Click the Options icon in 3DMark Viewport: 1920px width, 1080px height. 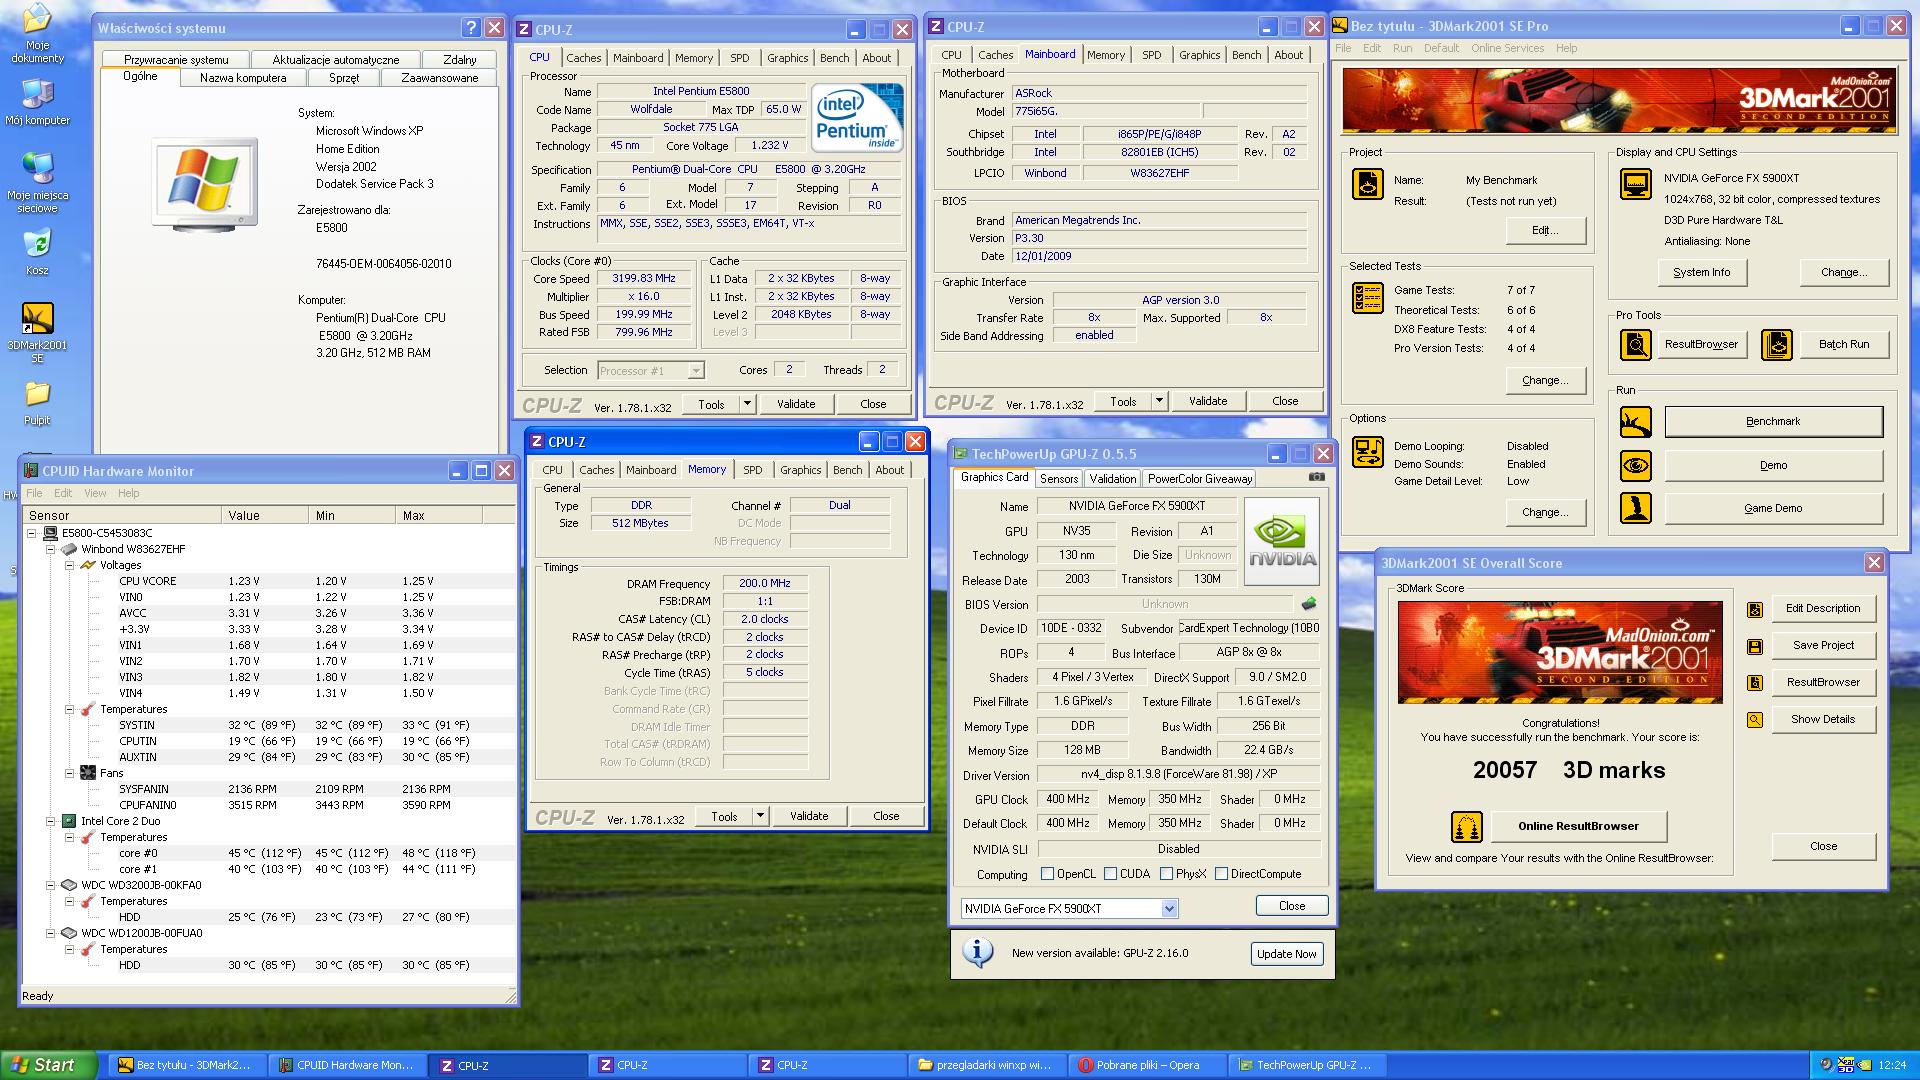1368,452
